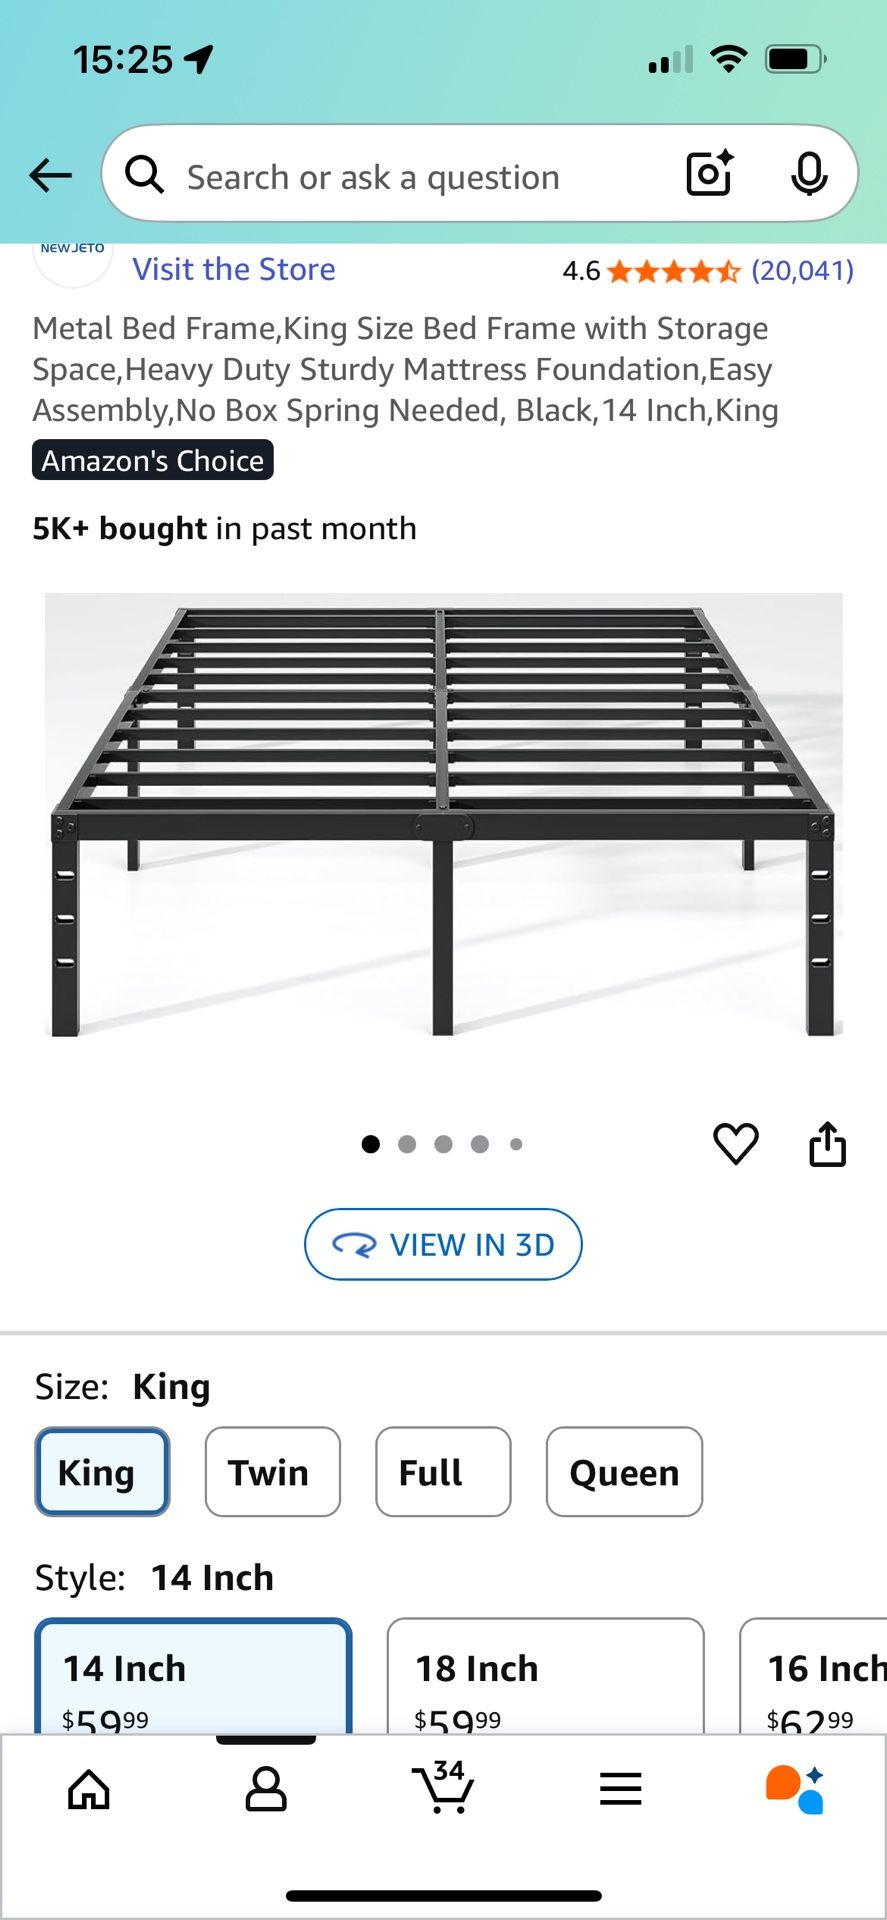The image size is (887, 1920).
Task: Open the Rufus AI assistant icon
Action: (x=795, y=1789)
